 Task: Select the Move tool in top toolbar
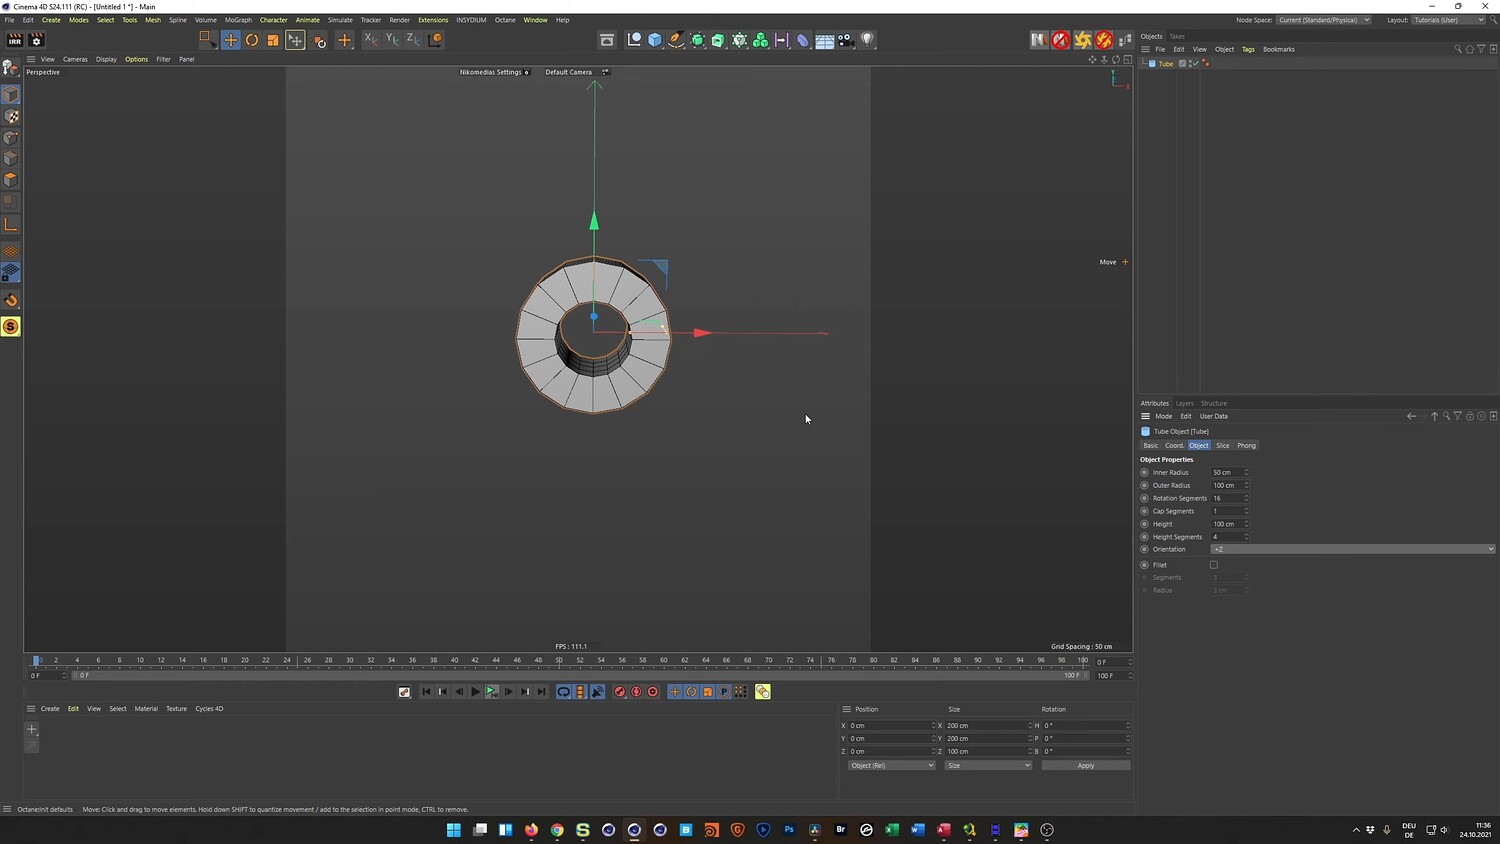pos(231,40)
